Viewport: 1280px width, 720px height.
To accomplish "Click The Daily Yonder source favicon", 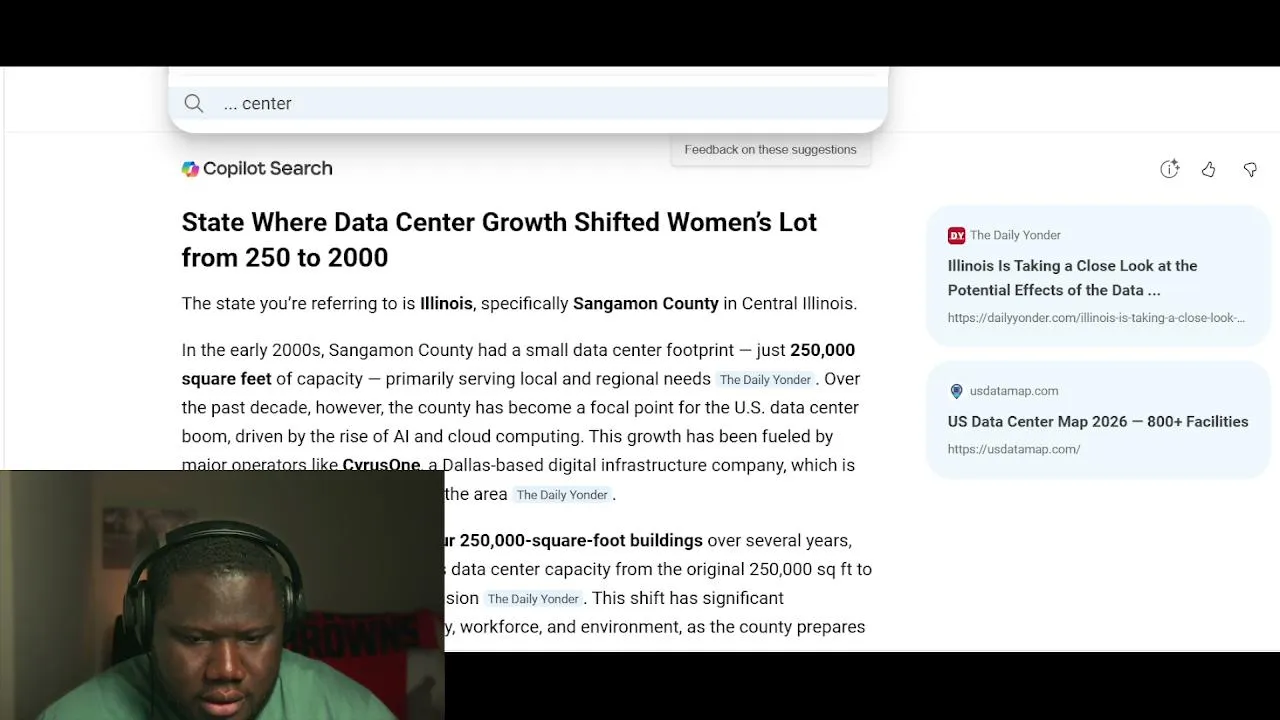I will [957, 235].
